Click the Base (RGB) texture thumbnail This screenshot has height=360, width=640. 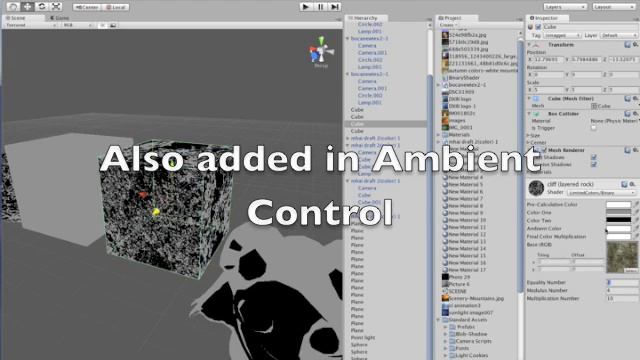[x=622, y=257]
